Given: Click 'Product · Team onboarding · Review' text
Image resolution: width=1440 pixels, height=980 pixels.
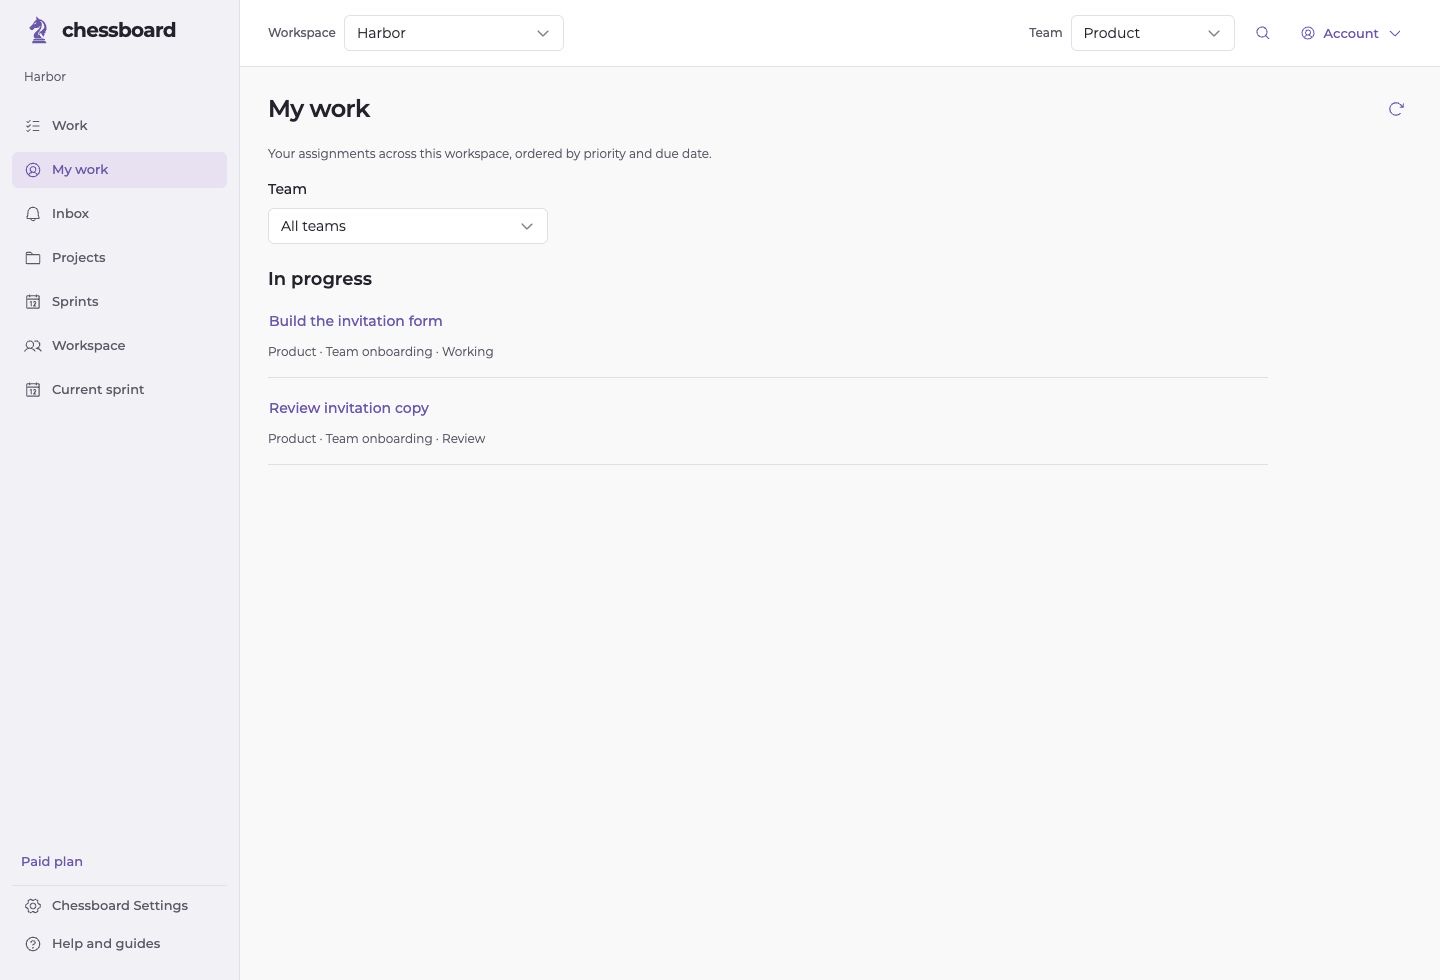Looking at the screenshot, I should (377, 439).
